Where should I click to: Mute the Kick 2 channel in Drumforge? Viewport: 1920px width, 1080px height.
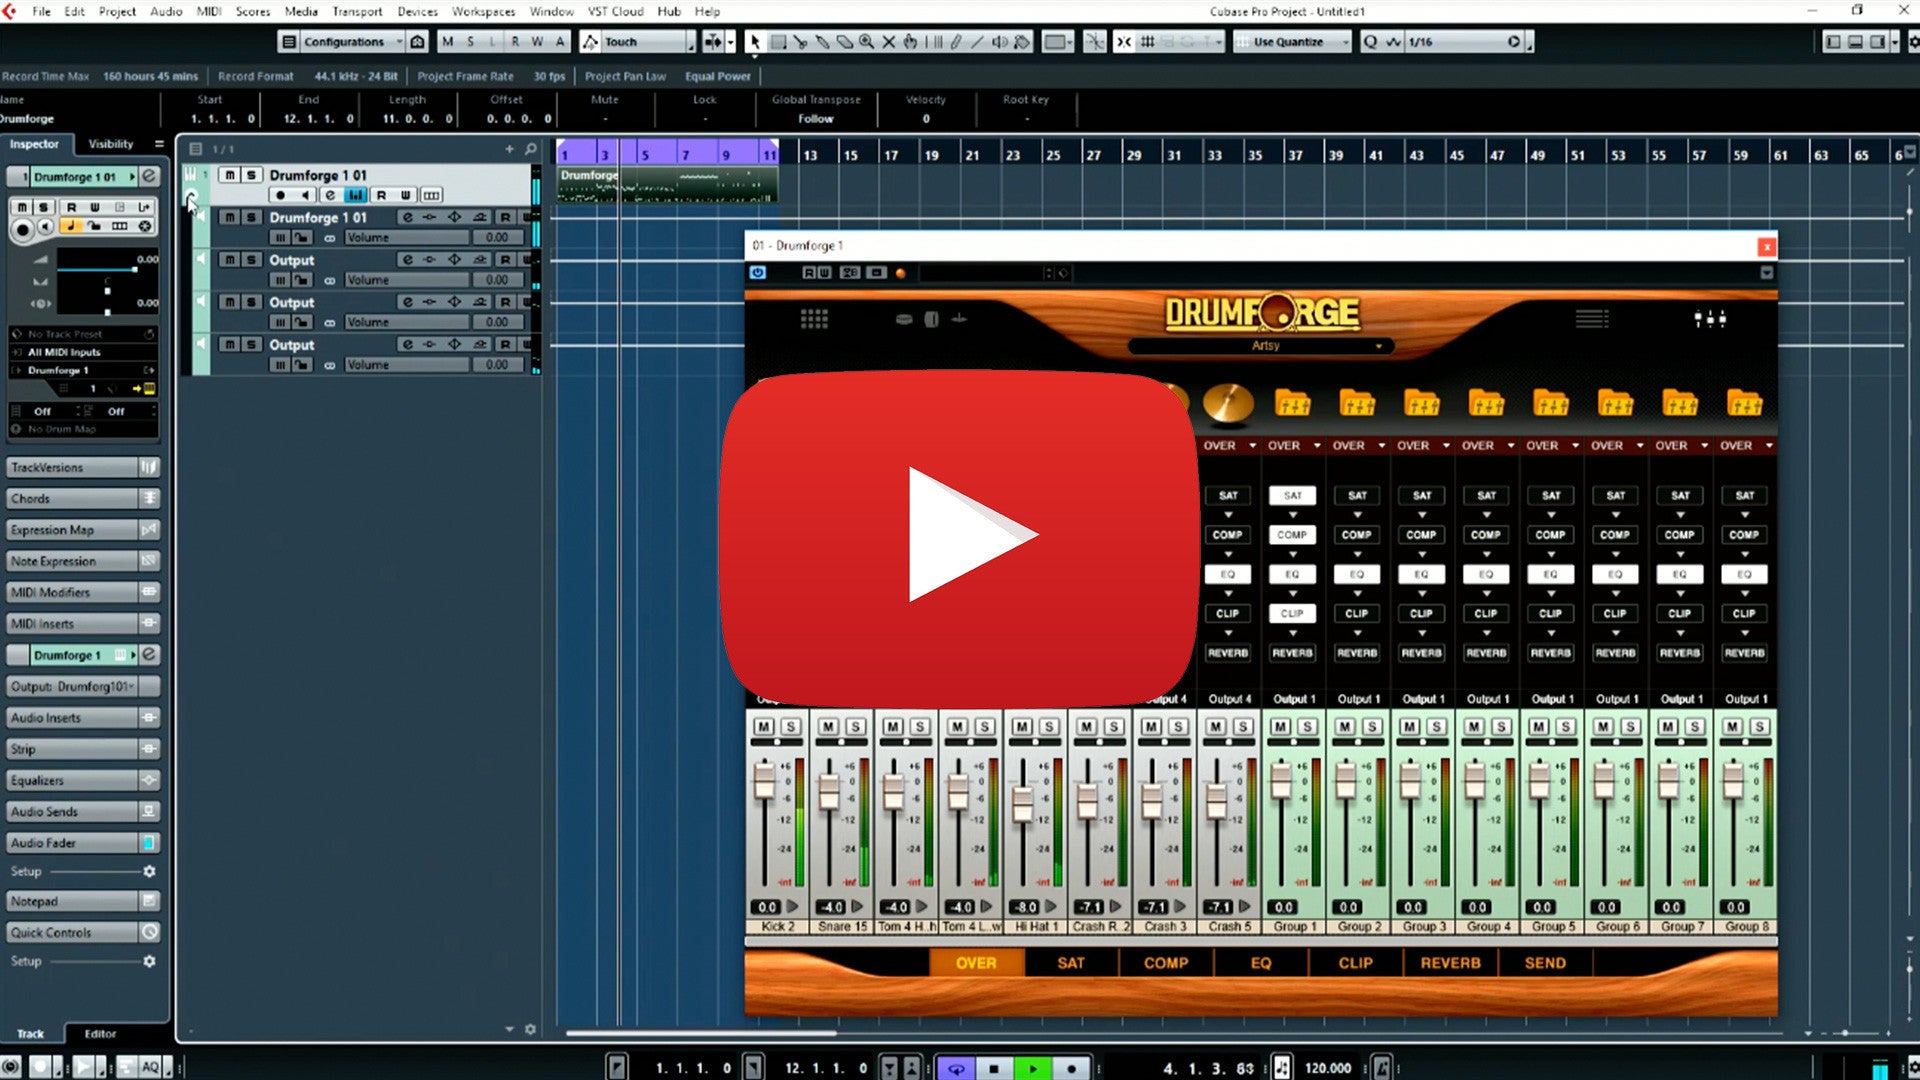(x=762, y=727)
